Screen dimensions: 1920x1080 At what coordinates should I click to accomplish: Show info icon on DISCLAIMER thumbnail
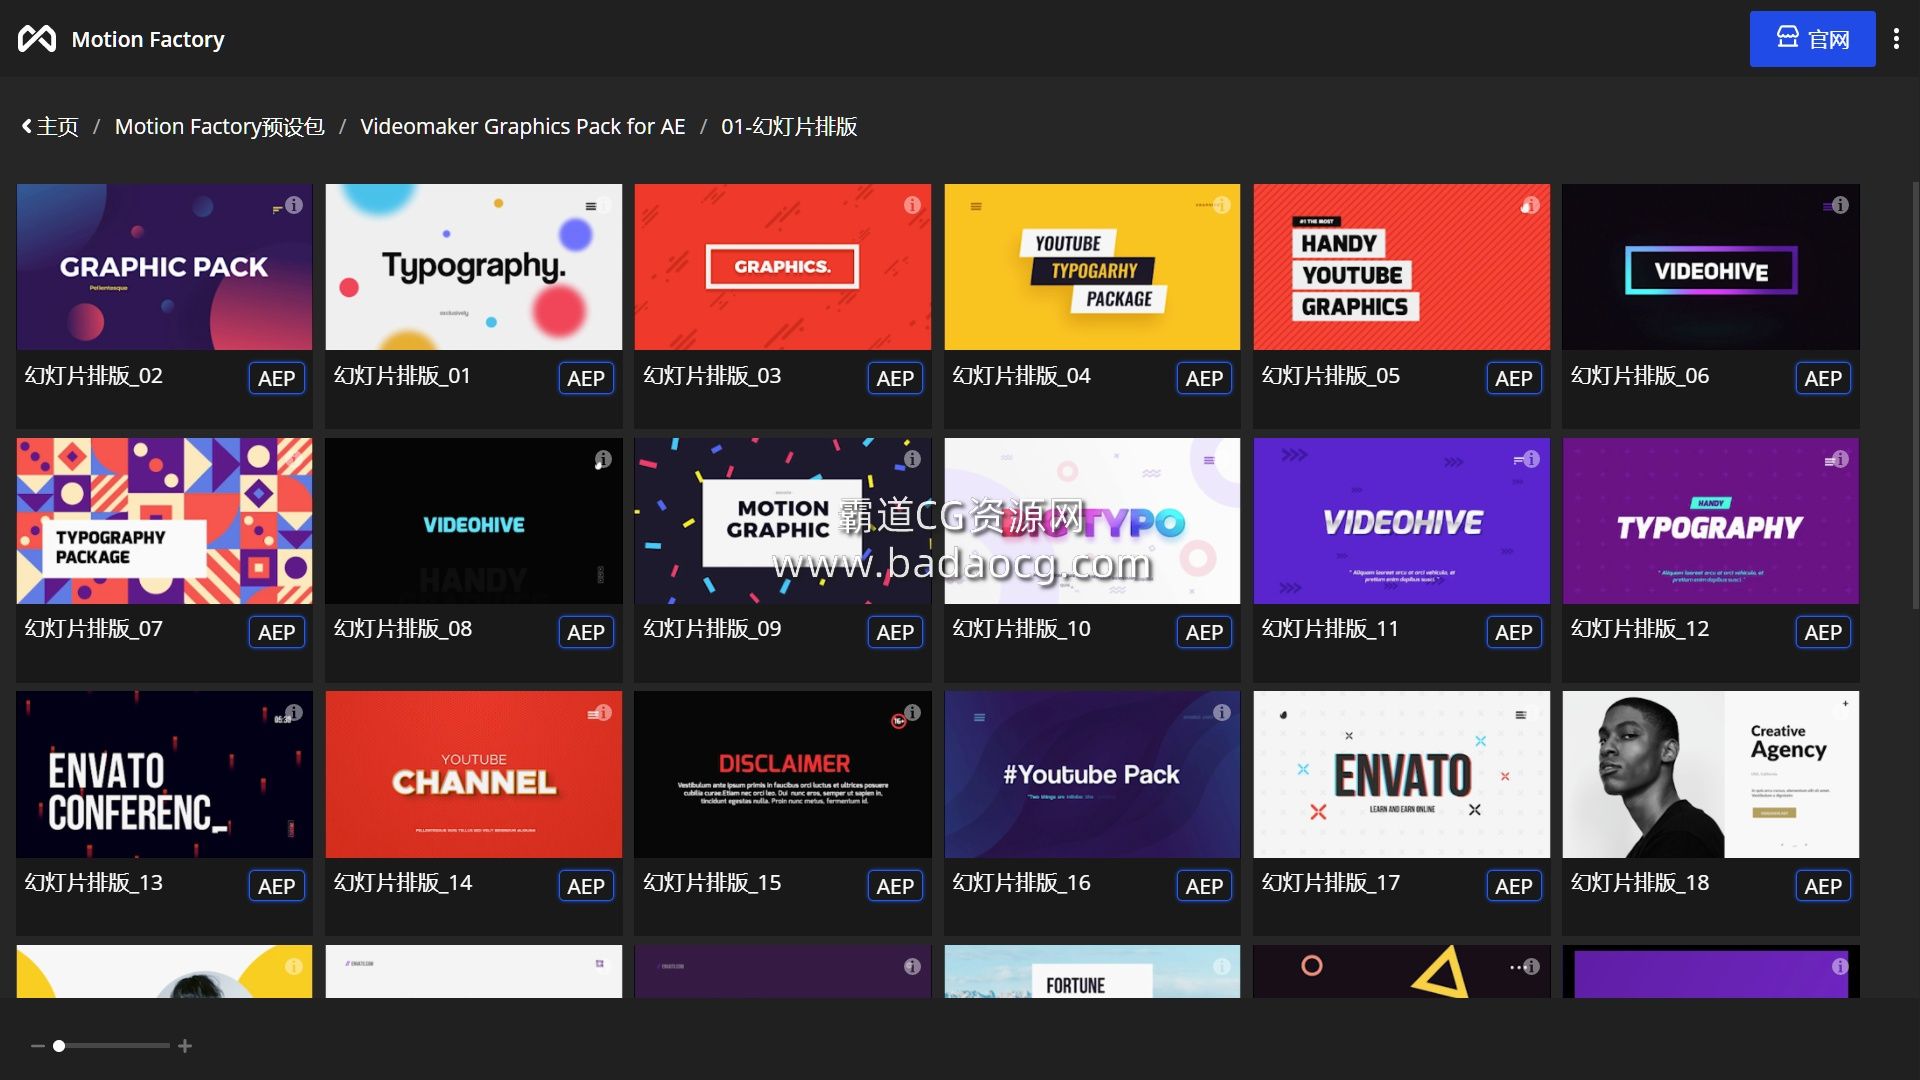(912, 712)
